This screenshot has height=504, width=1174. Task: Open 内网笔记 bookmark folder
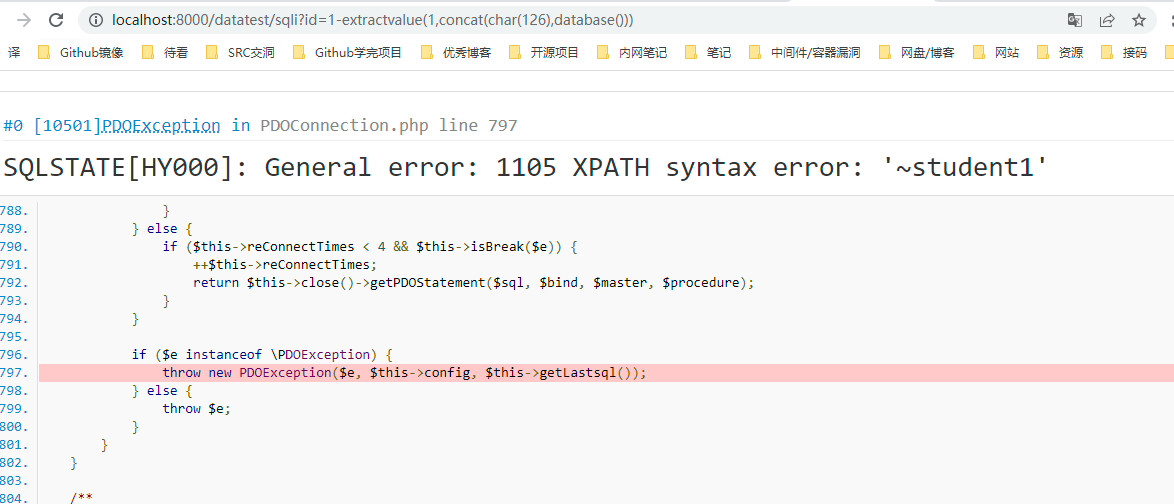(632, 52)
